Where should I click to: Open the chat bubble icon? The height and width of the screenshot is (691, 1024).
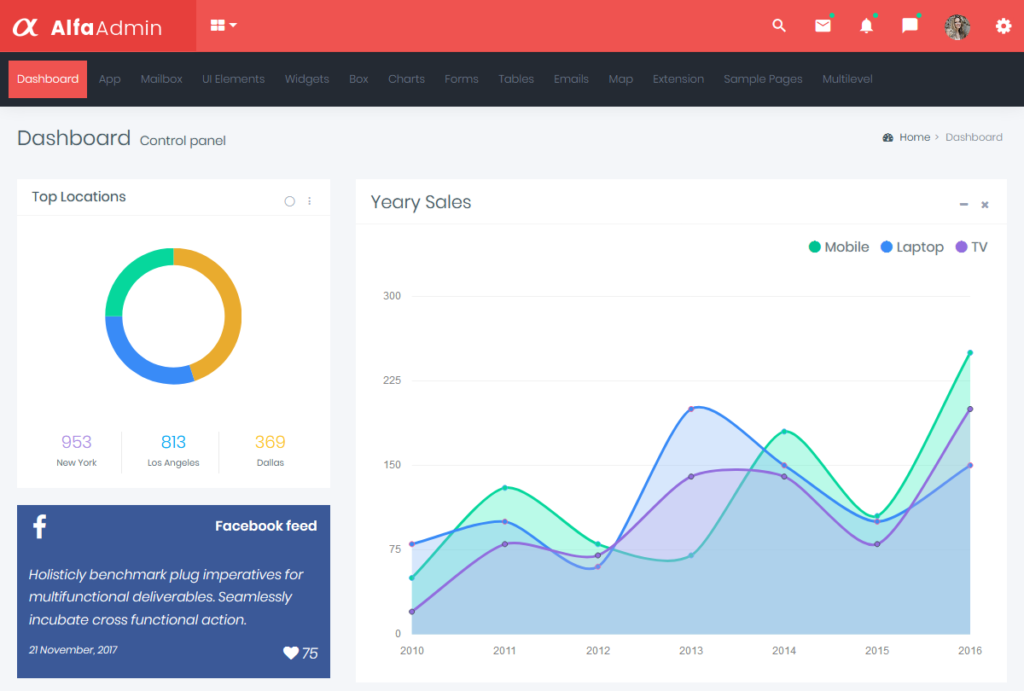909,26
